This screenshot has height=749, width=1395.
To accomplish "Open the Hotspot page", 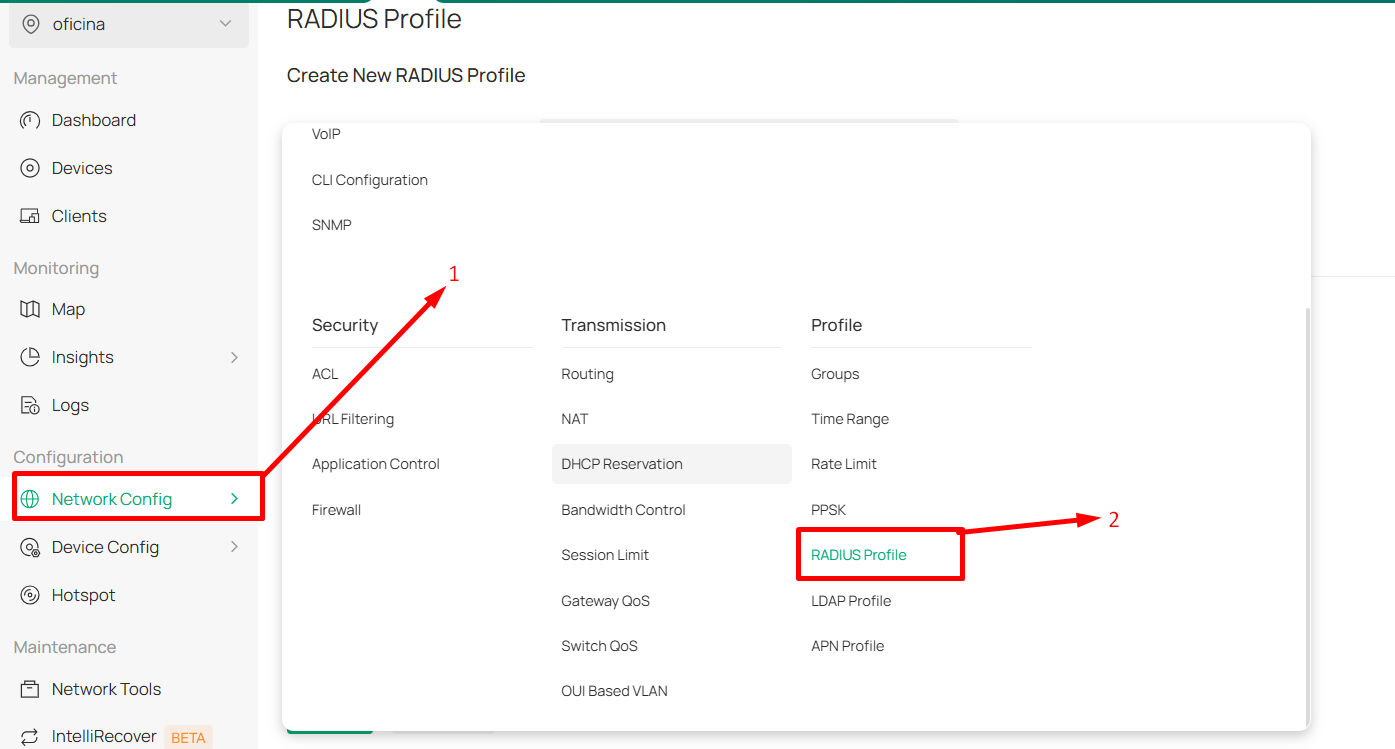I will tap(84, 595).
